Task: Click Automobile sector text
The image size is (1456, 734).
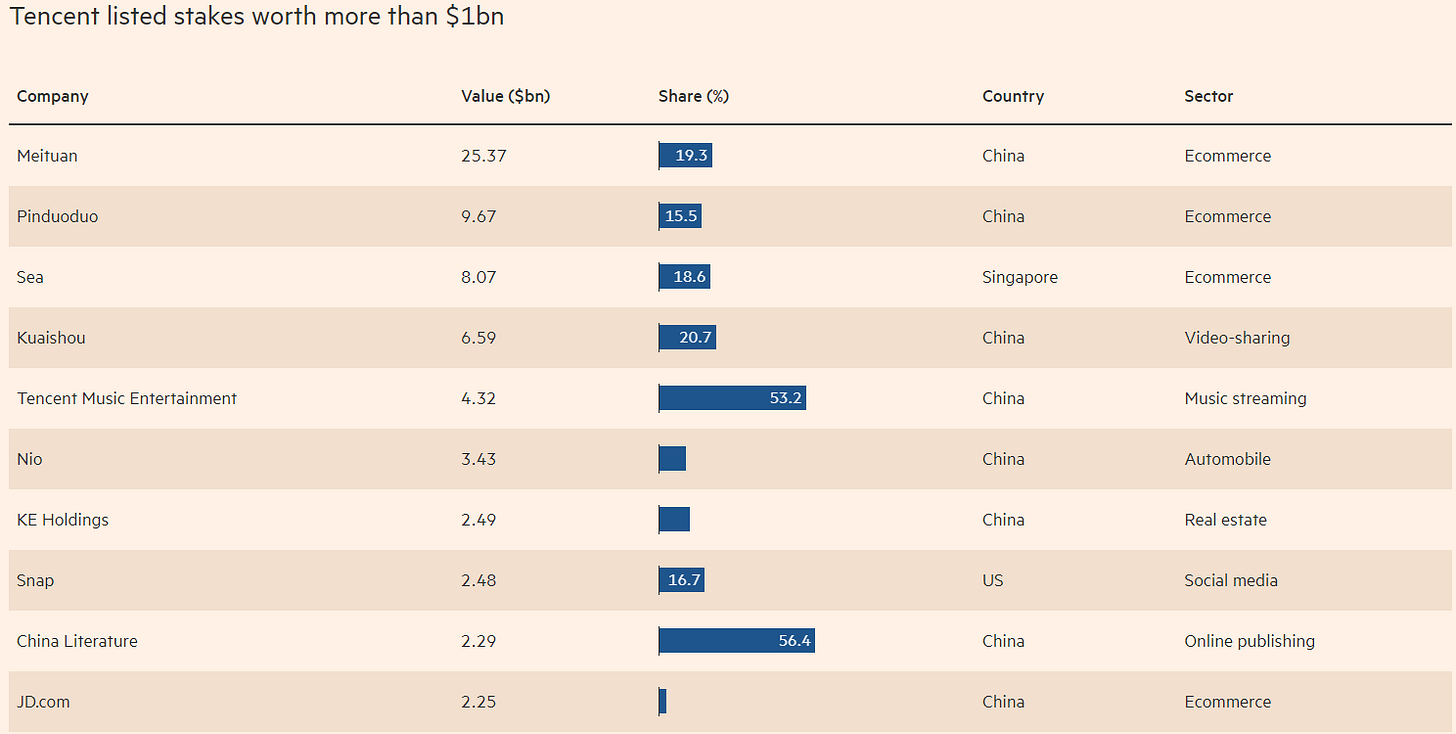Action: click(1227, 459)
